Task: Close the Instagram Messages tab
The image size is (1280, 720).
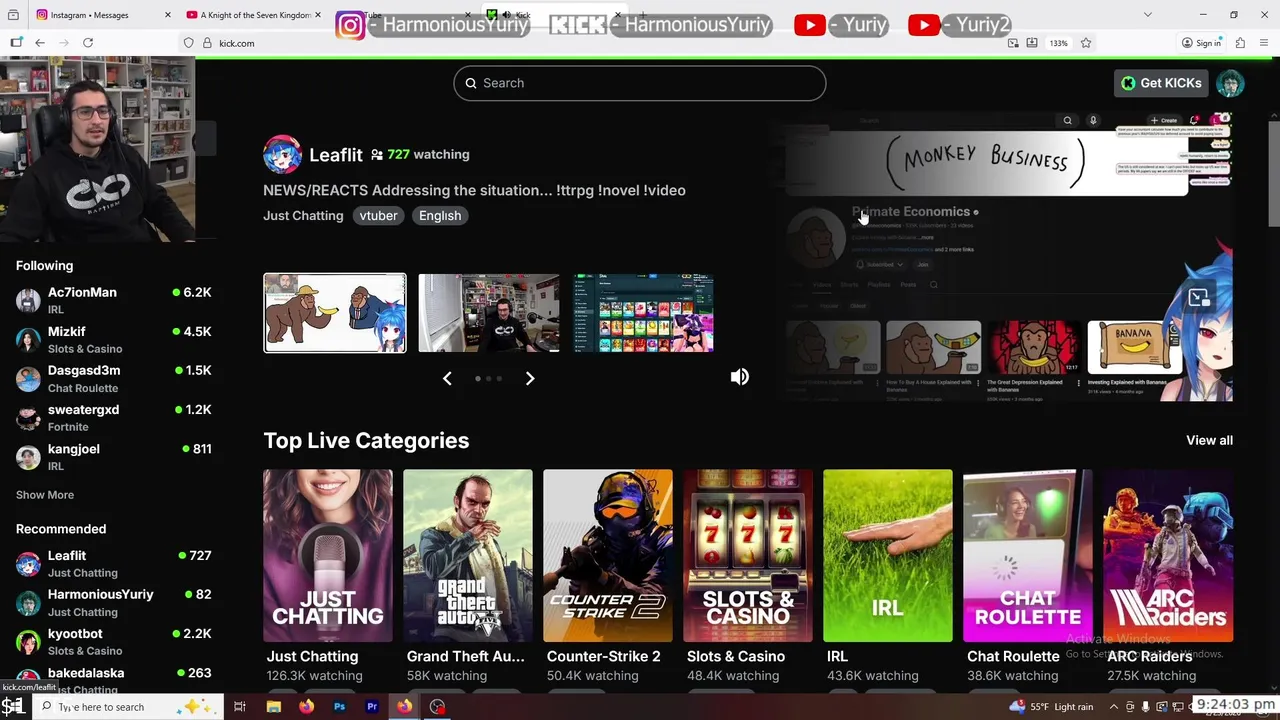Action: point(166,15)
